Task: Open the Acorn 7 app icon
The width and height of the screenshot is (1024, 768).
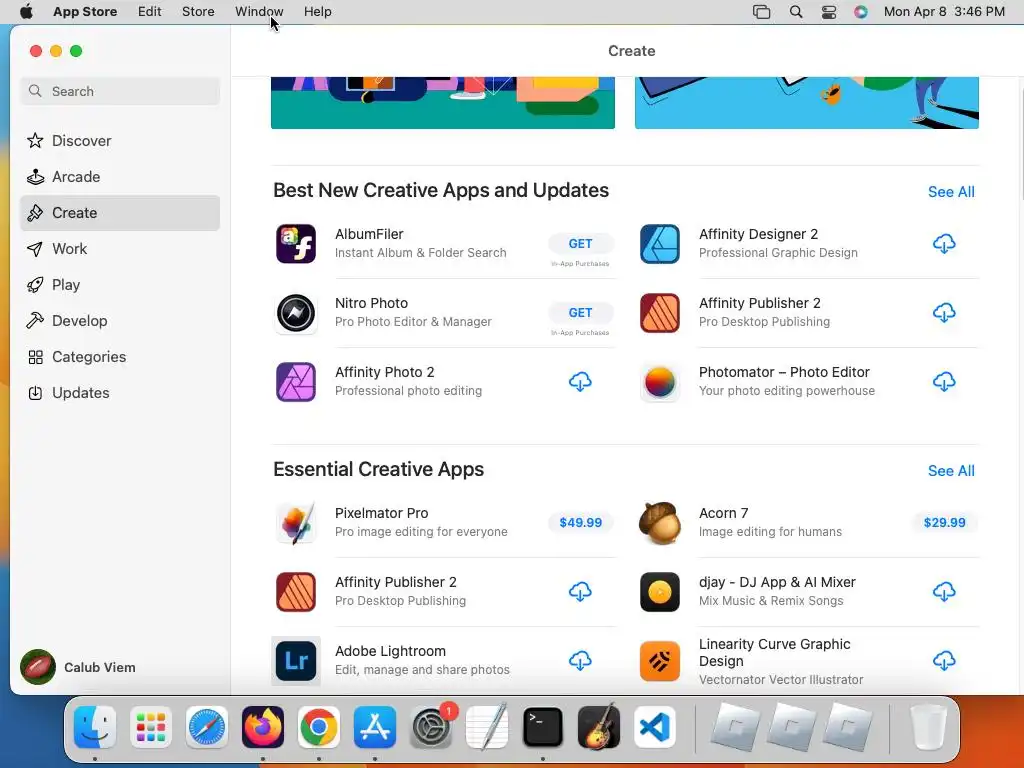Action: tap(660, 522)
